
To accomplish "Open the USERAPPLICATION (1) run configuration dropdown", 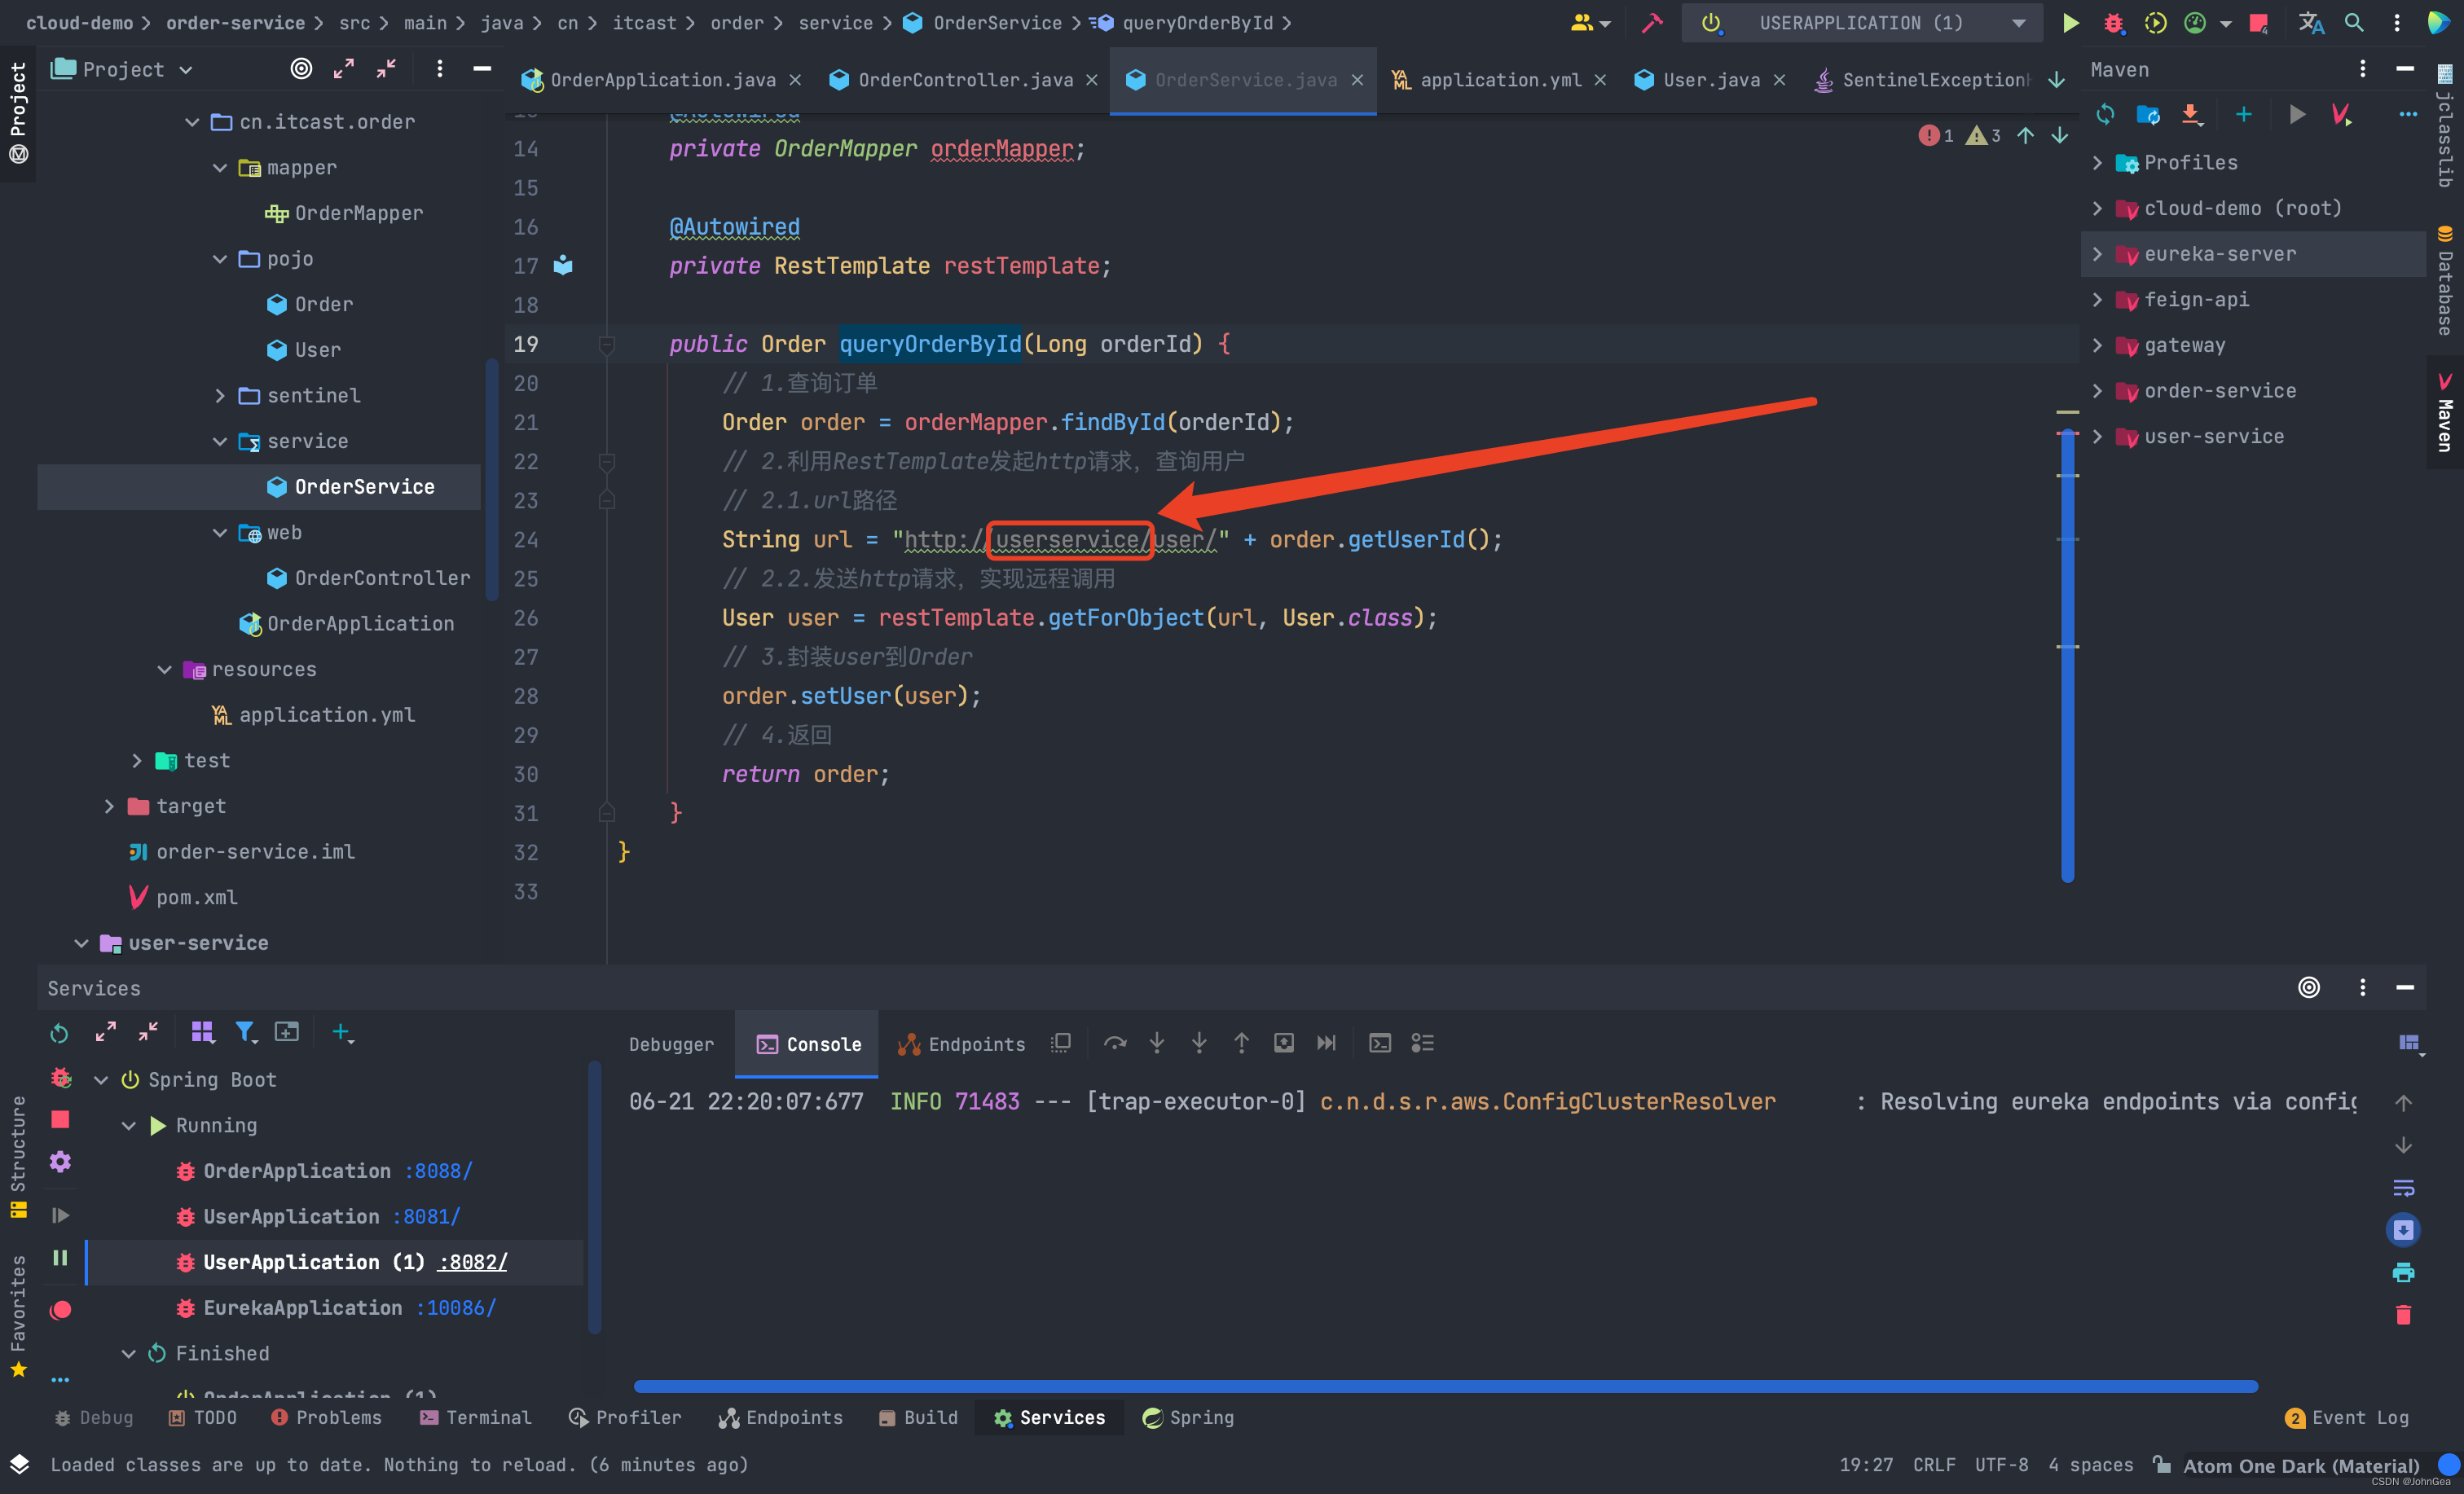I will coord(1860,23).
